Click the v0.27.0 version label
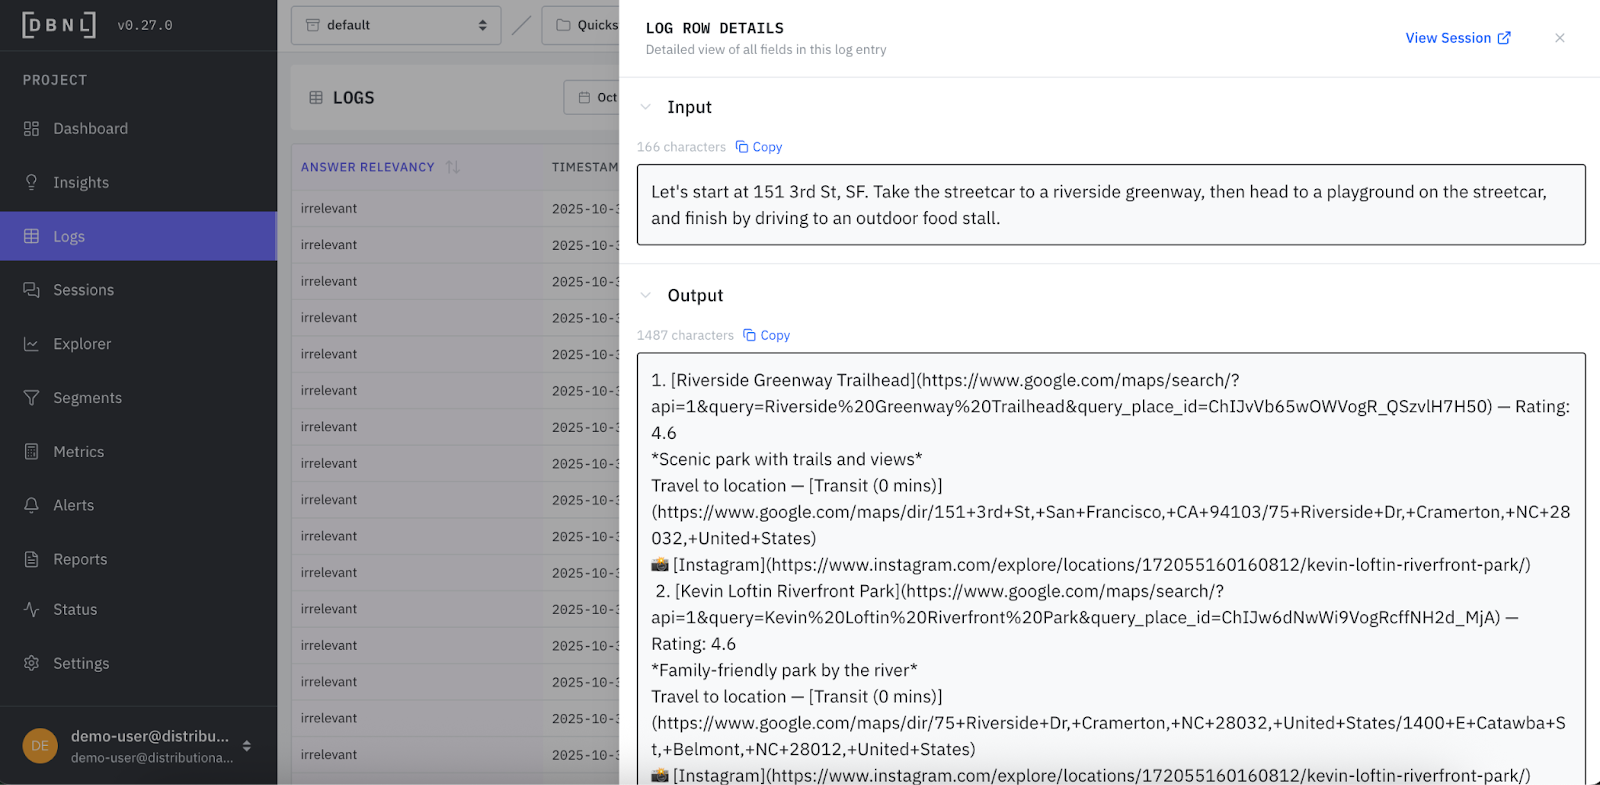Viewport: 1600px width, 785px height. coord(145,25)
